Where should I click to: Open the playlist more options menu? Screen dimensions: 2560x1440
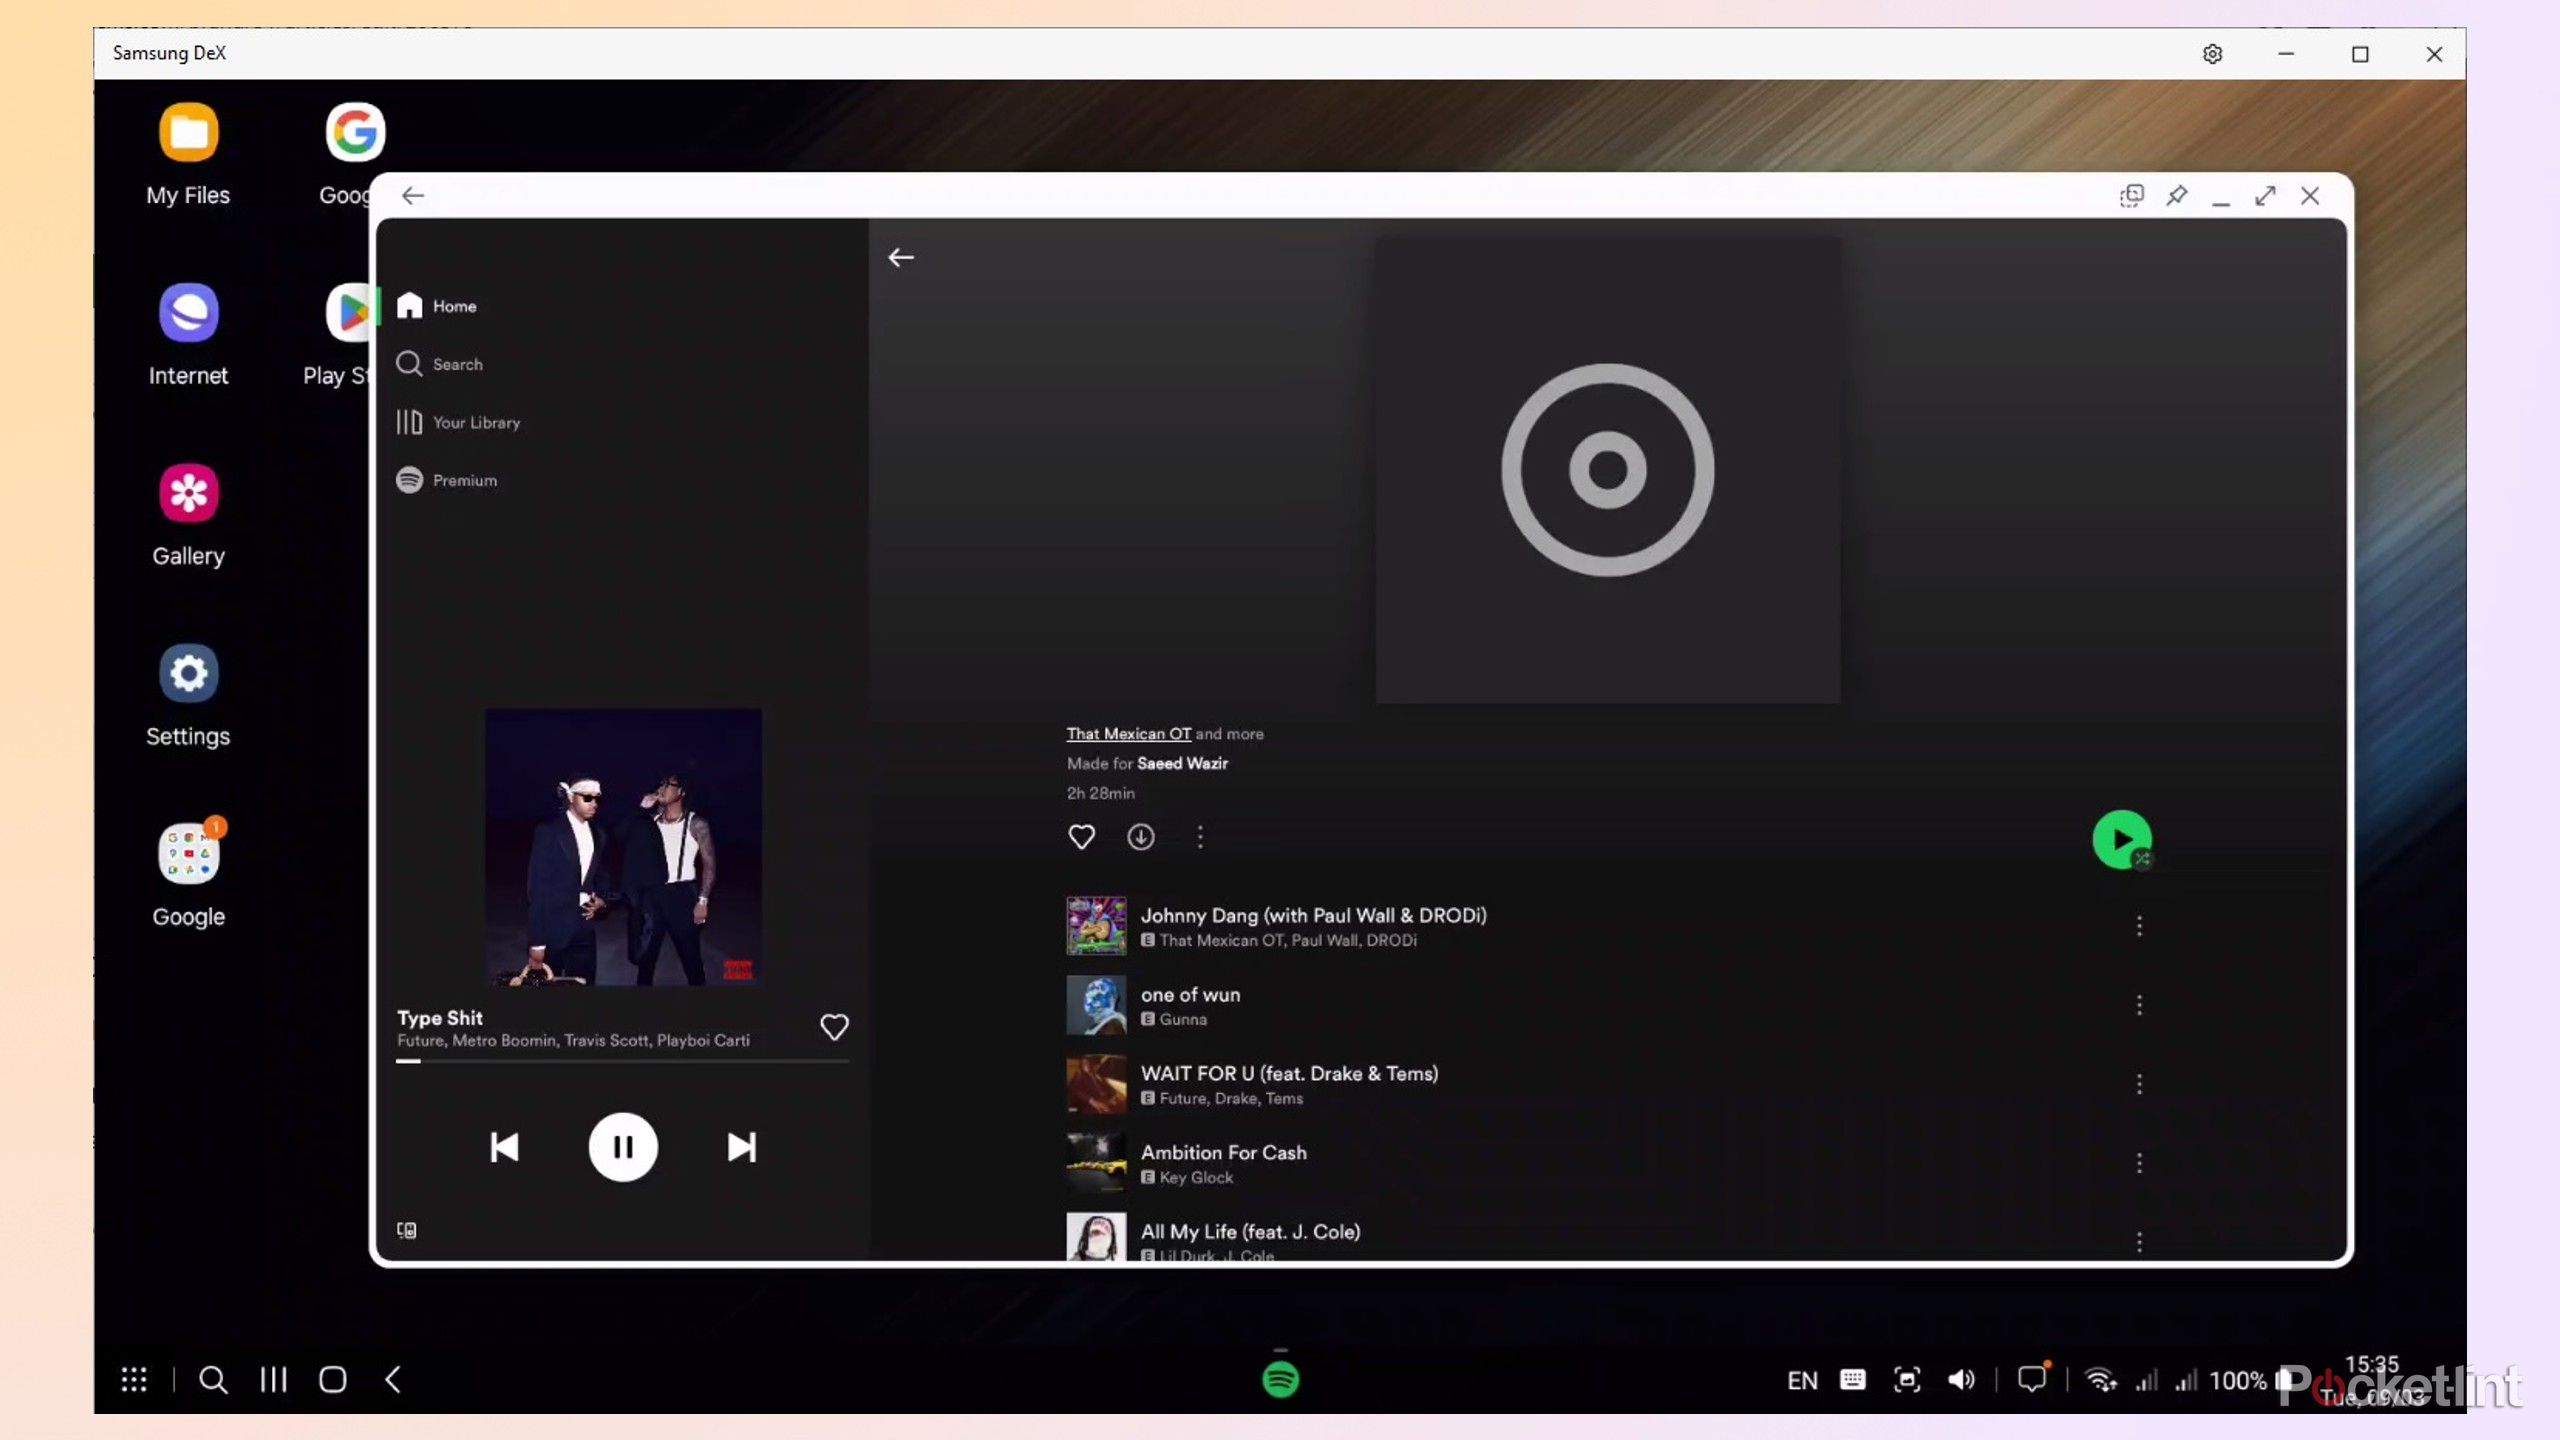(1200, 837)
